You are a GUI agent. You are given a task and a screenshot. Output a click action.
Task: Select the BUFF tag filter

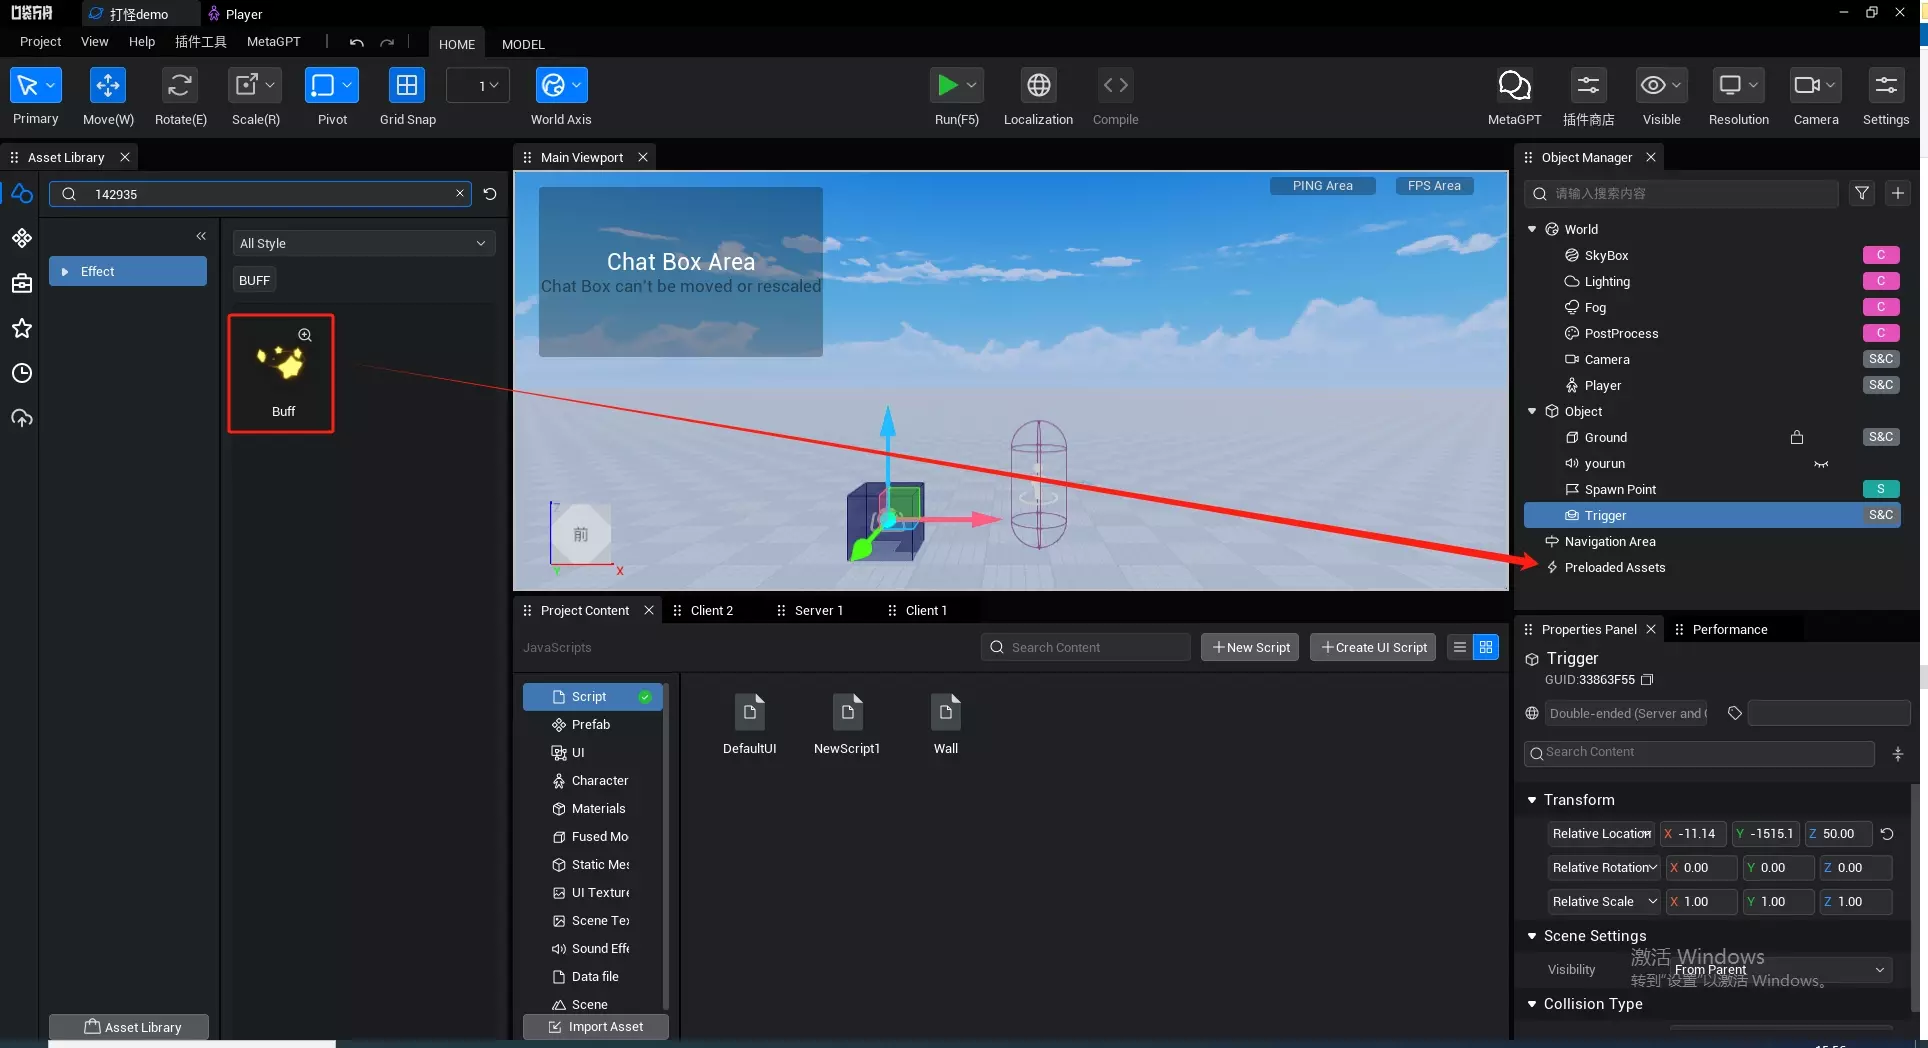[254, 280]
